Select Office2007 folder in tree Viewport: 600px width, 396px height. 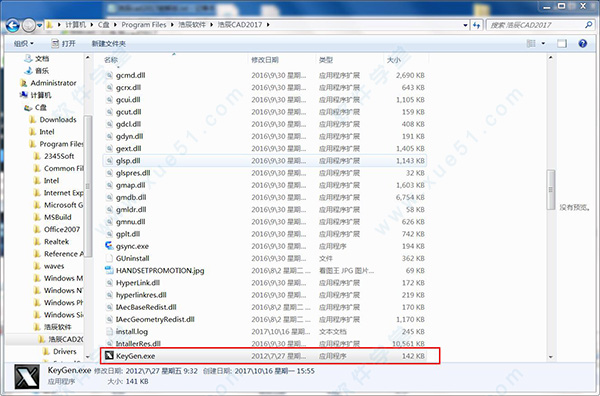62,229
